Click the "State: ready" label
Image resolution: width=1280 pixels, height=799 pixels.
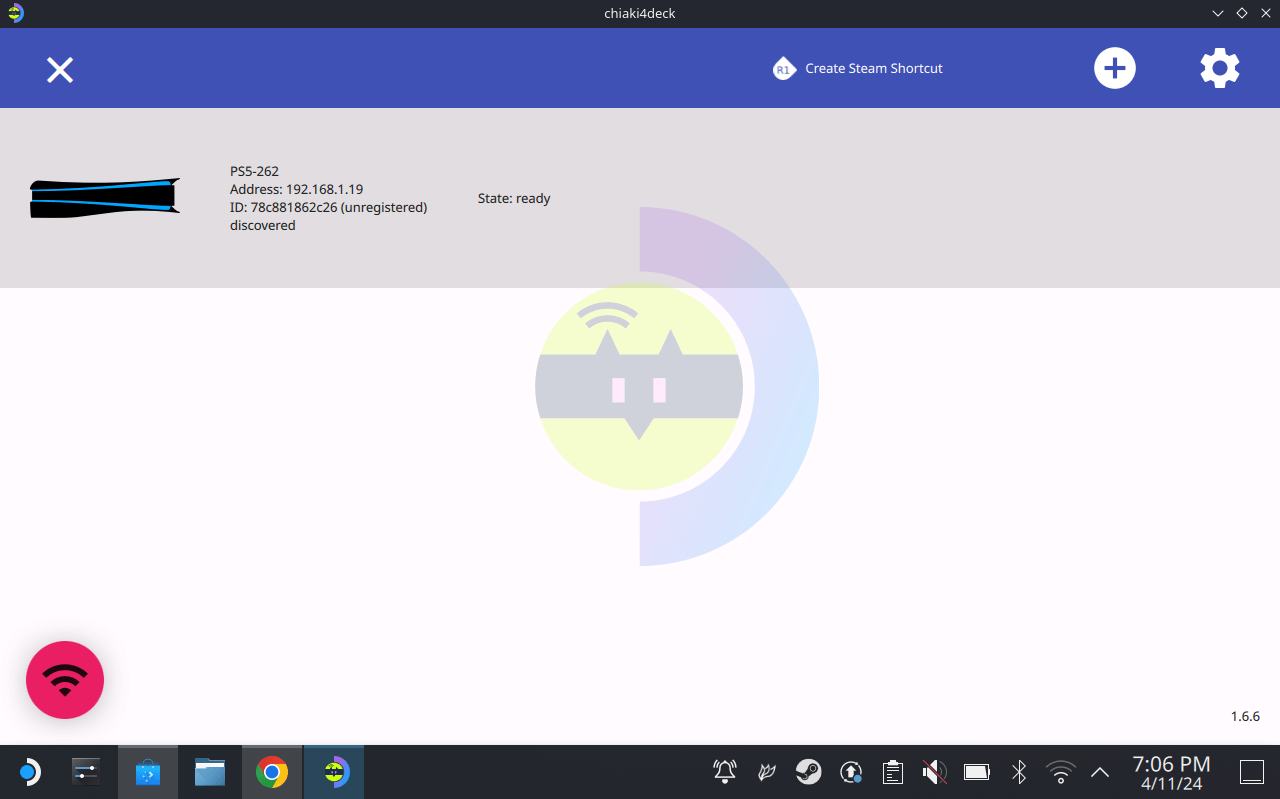coord(514,198)
